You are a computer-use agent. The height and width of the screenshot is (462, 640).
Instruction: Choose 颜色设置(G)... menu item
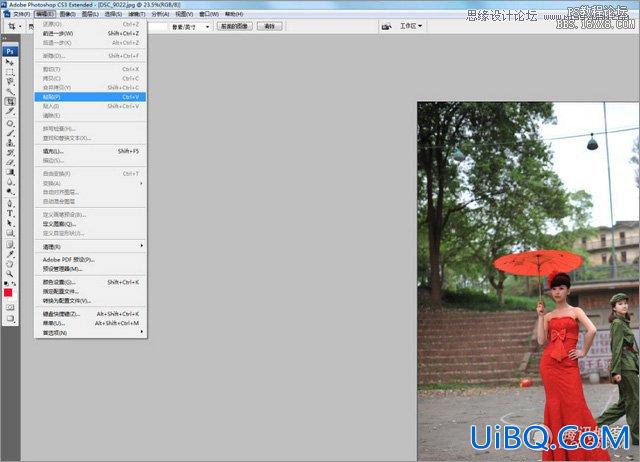(x=90, y=282)
